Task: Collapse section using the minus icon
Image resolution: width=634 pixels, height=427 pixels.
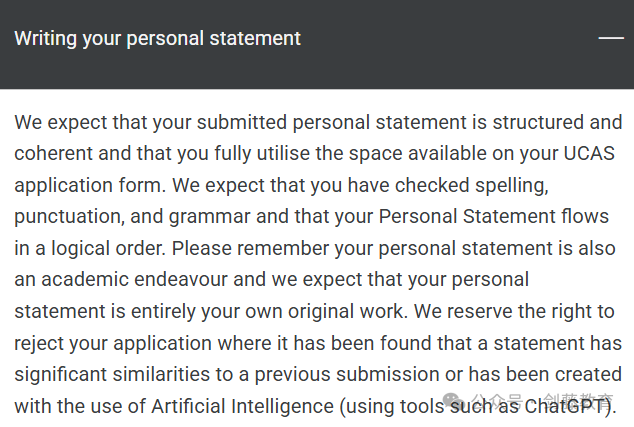Action: [611, 38]
